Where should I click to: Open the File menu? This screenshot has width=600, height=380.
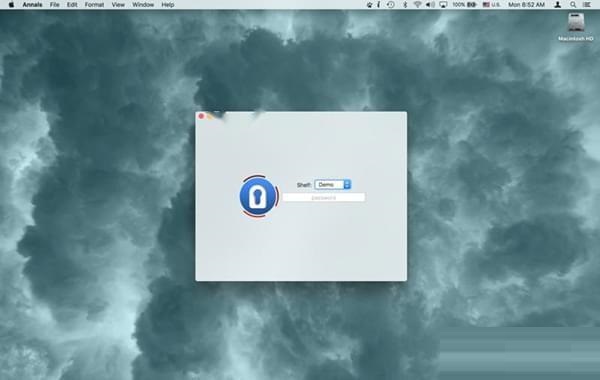click(x=55, y=5)
